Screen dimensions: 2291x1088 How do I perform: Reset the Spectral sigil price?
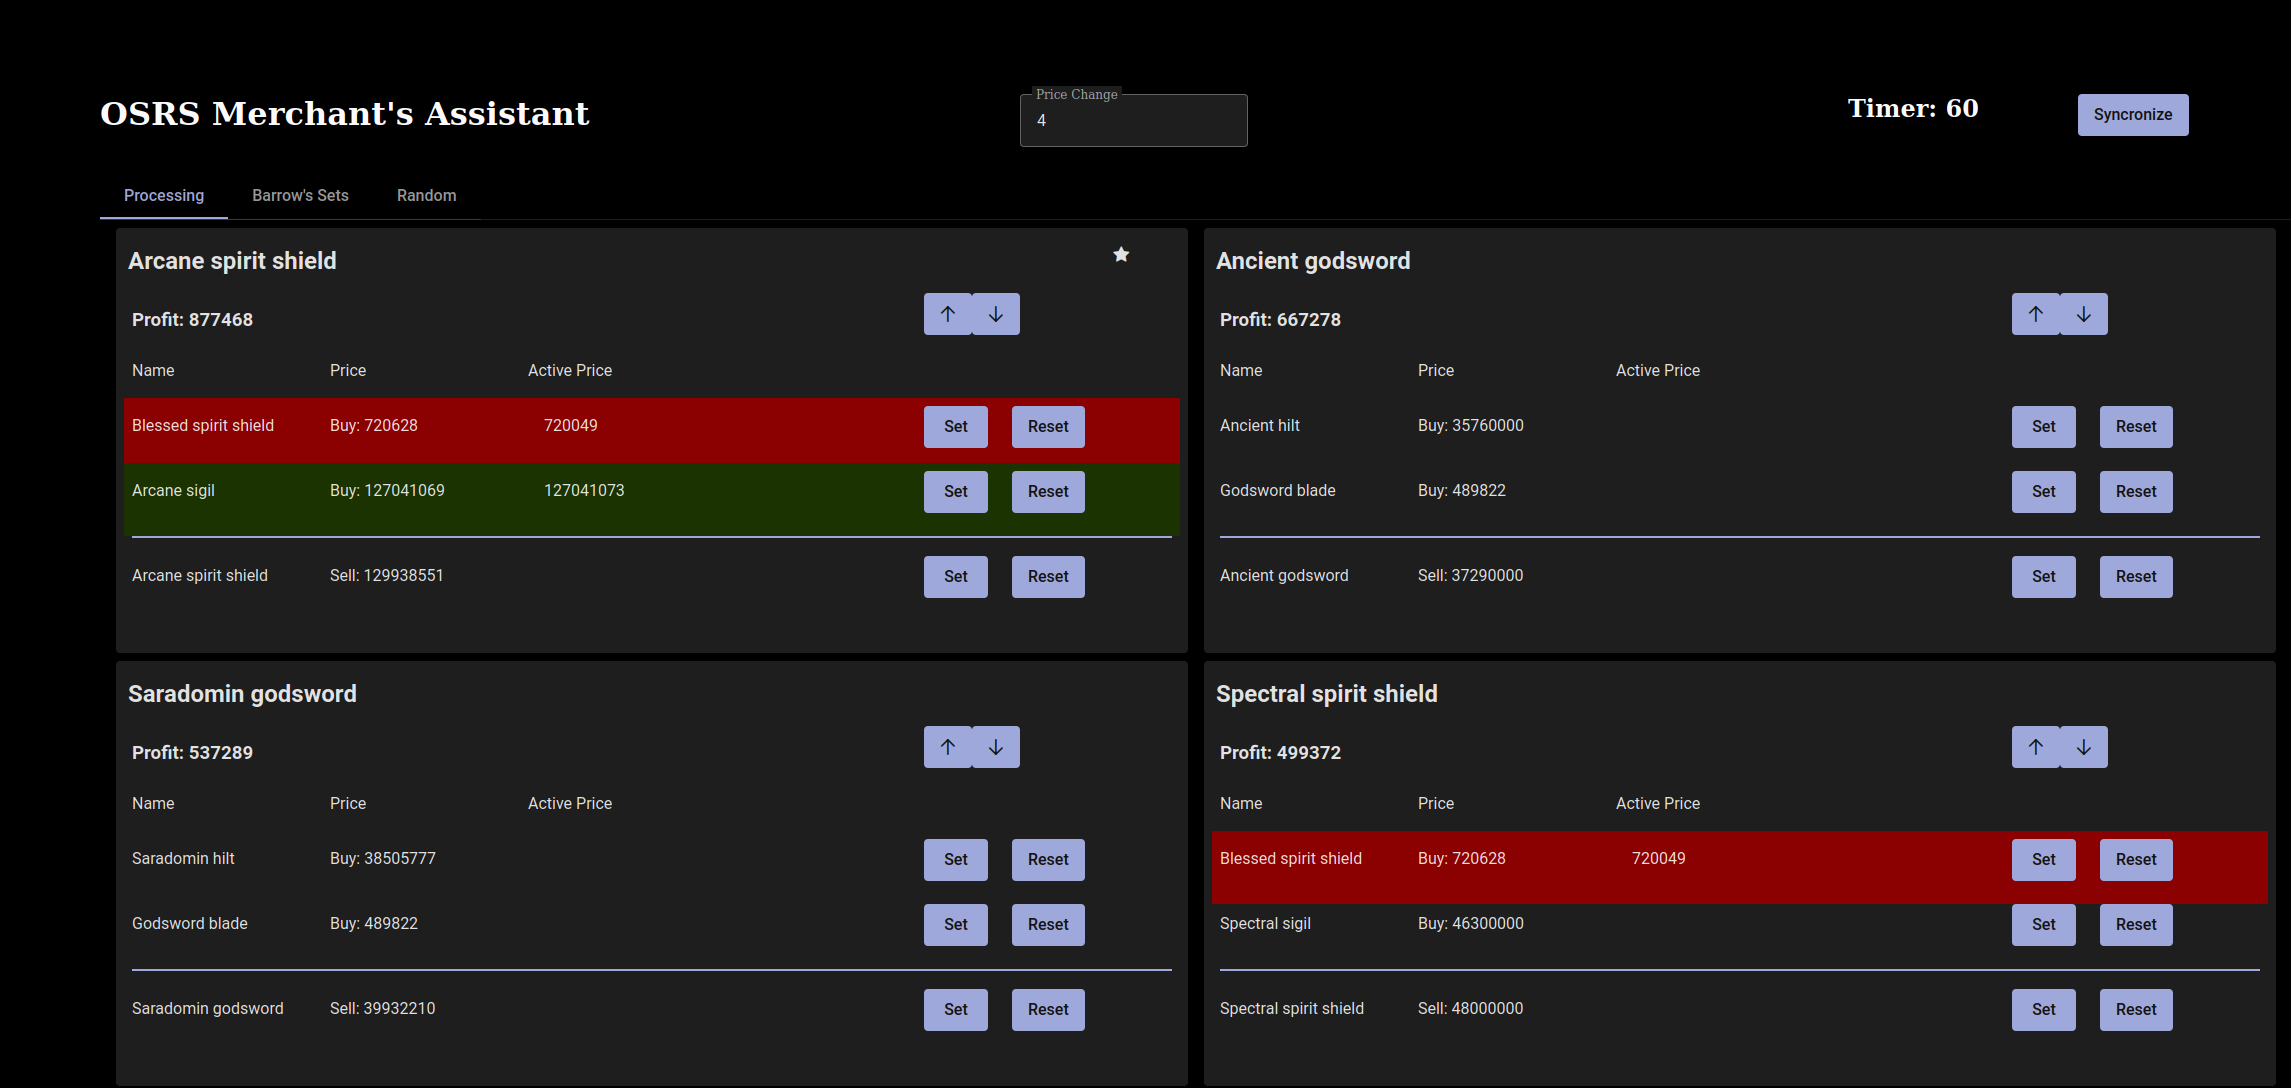(2136, 925)
